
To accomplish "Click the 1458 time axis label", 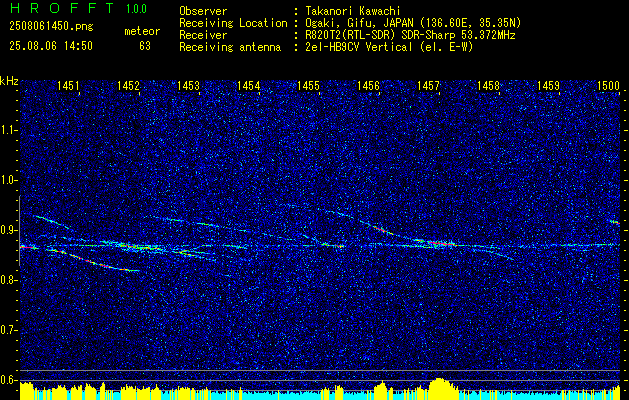I will pos(488,85).
